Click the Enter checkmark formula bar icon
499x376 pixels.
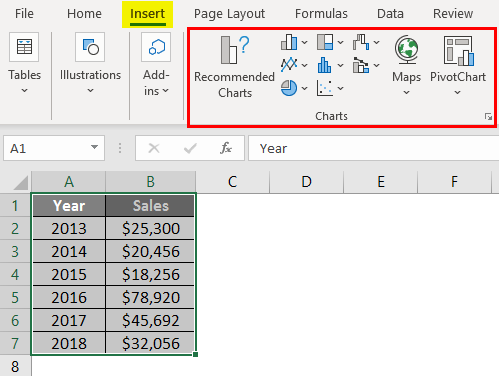(x=190, y=148)
